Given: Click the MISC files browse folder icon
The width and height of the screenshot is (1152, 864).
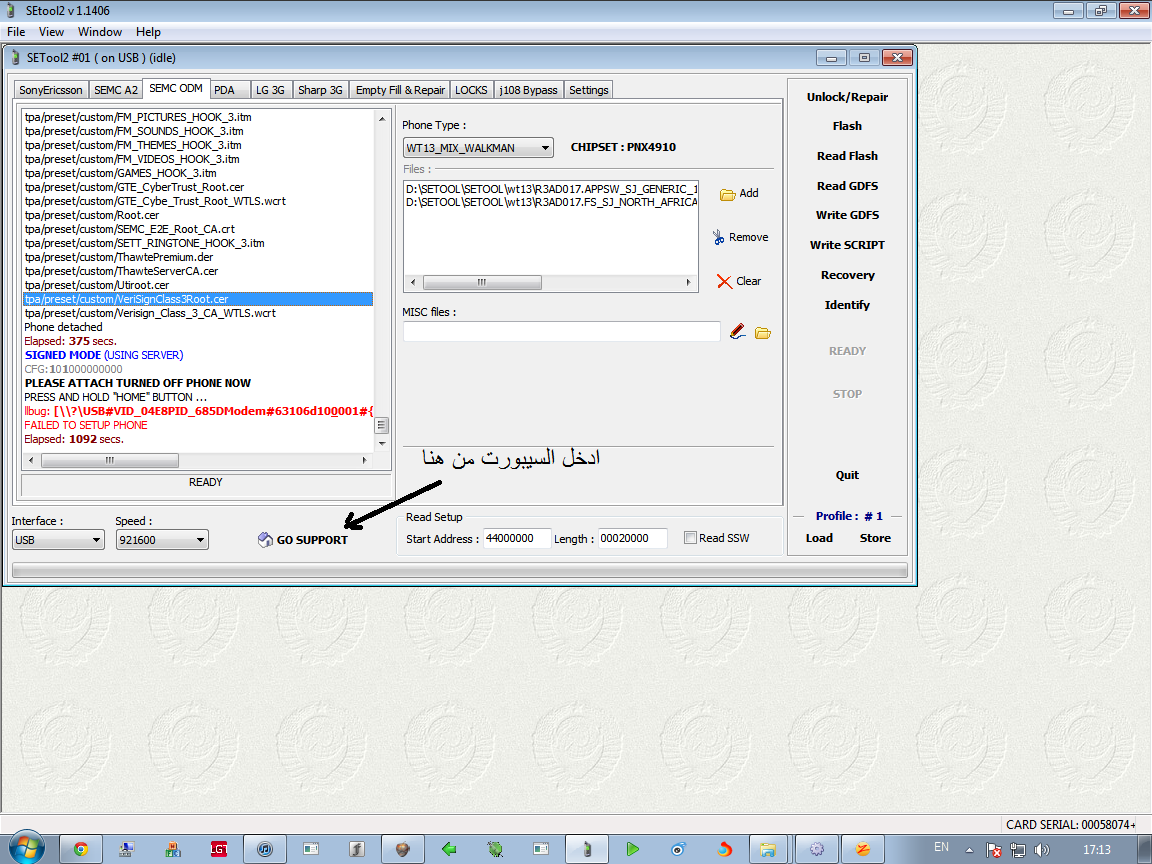Looking at the screenshot, I should [x=763, y=333].
